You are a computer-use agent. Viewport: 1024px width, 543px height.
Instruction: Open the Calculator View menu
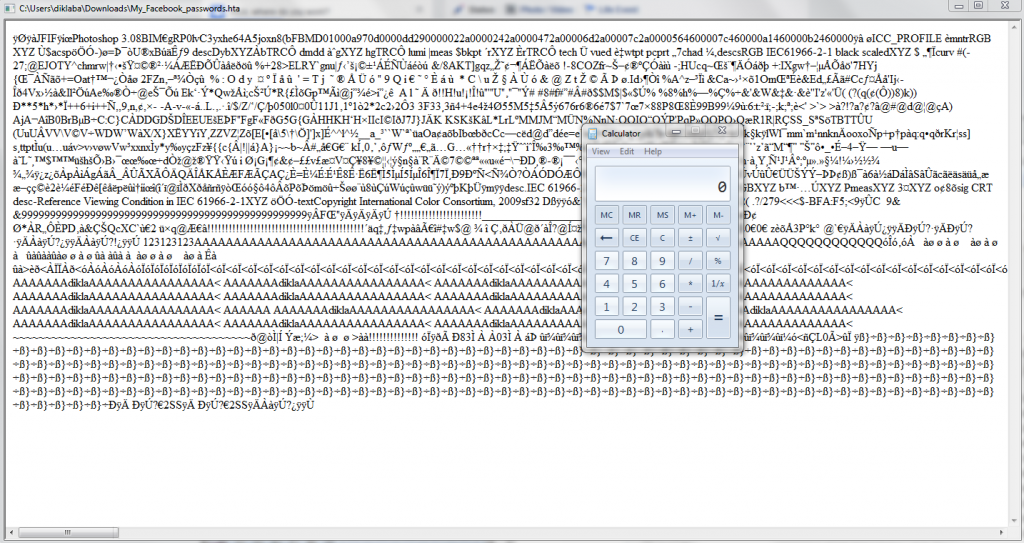pyautogui.click(x=601, y=151)
